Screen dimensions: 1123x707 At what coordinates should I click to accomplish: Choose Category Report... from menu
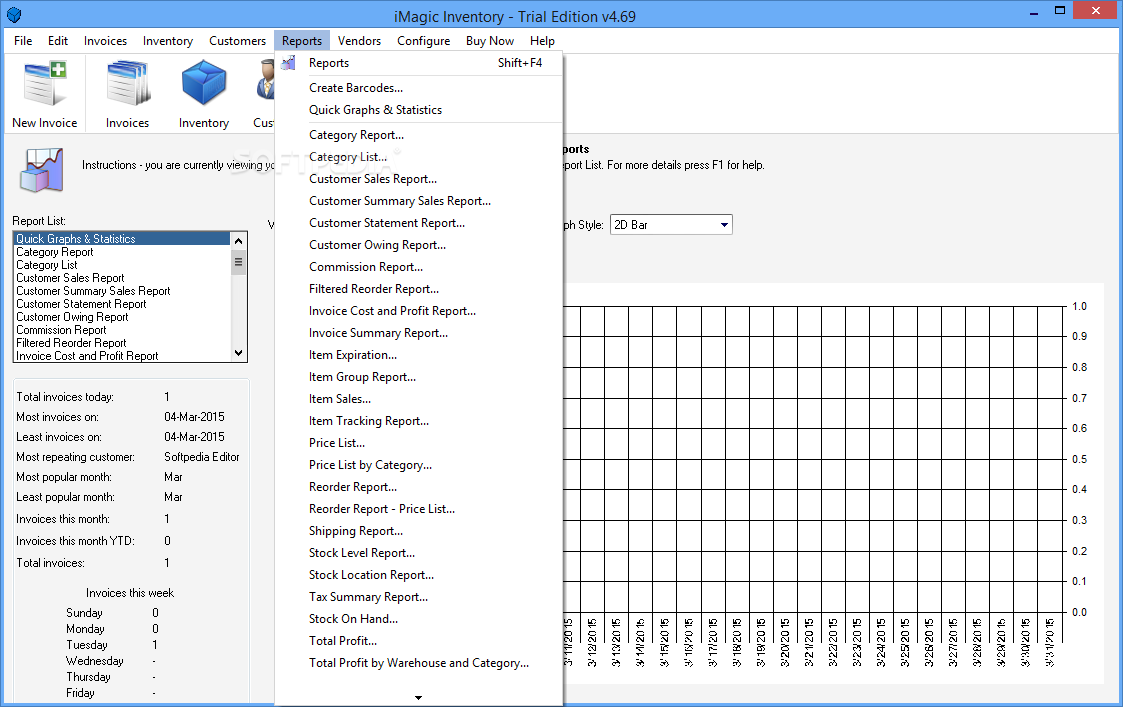click(419, 135)
